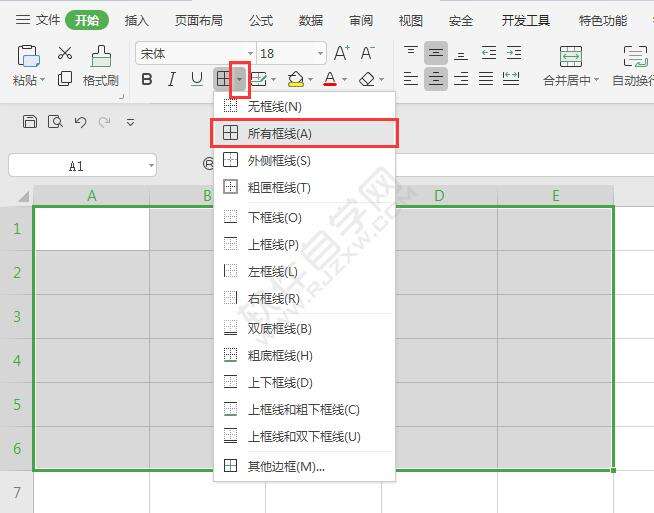The width and height of the screenshot is (654, 513).
Task: Select 下框线(O) from border menu
Action: coord(304,218)
